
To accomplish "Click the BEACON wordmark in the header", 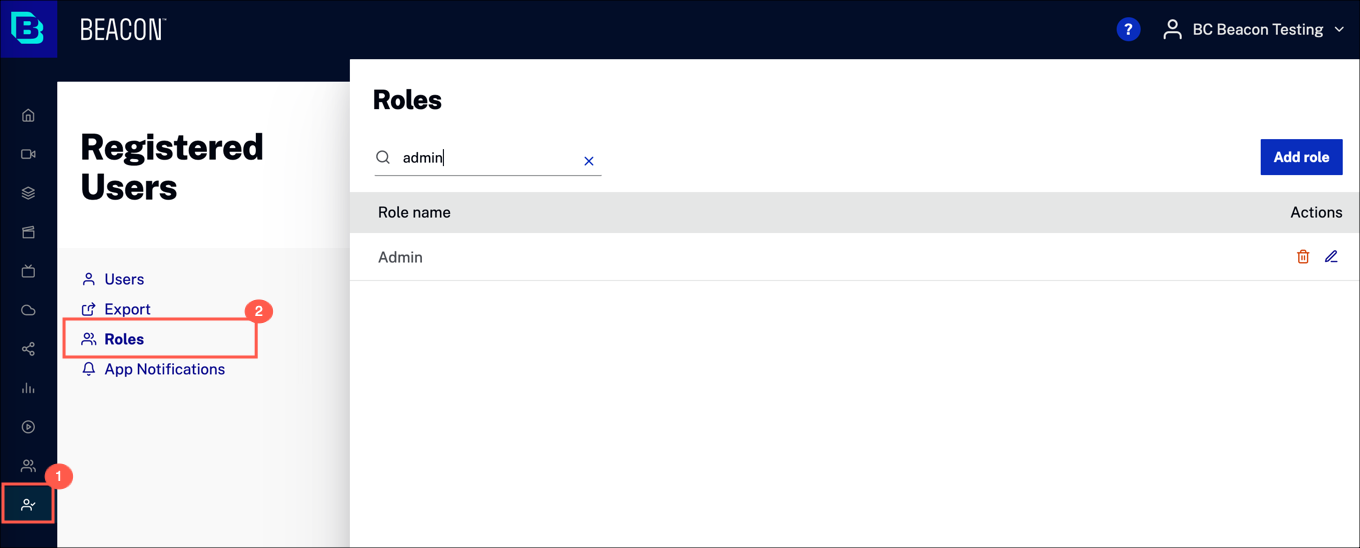I will click(x=123, y=30).
